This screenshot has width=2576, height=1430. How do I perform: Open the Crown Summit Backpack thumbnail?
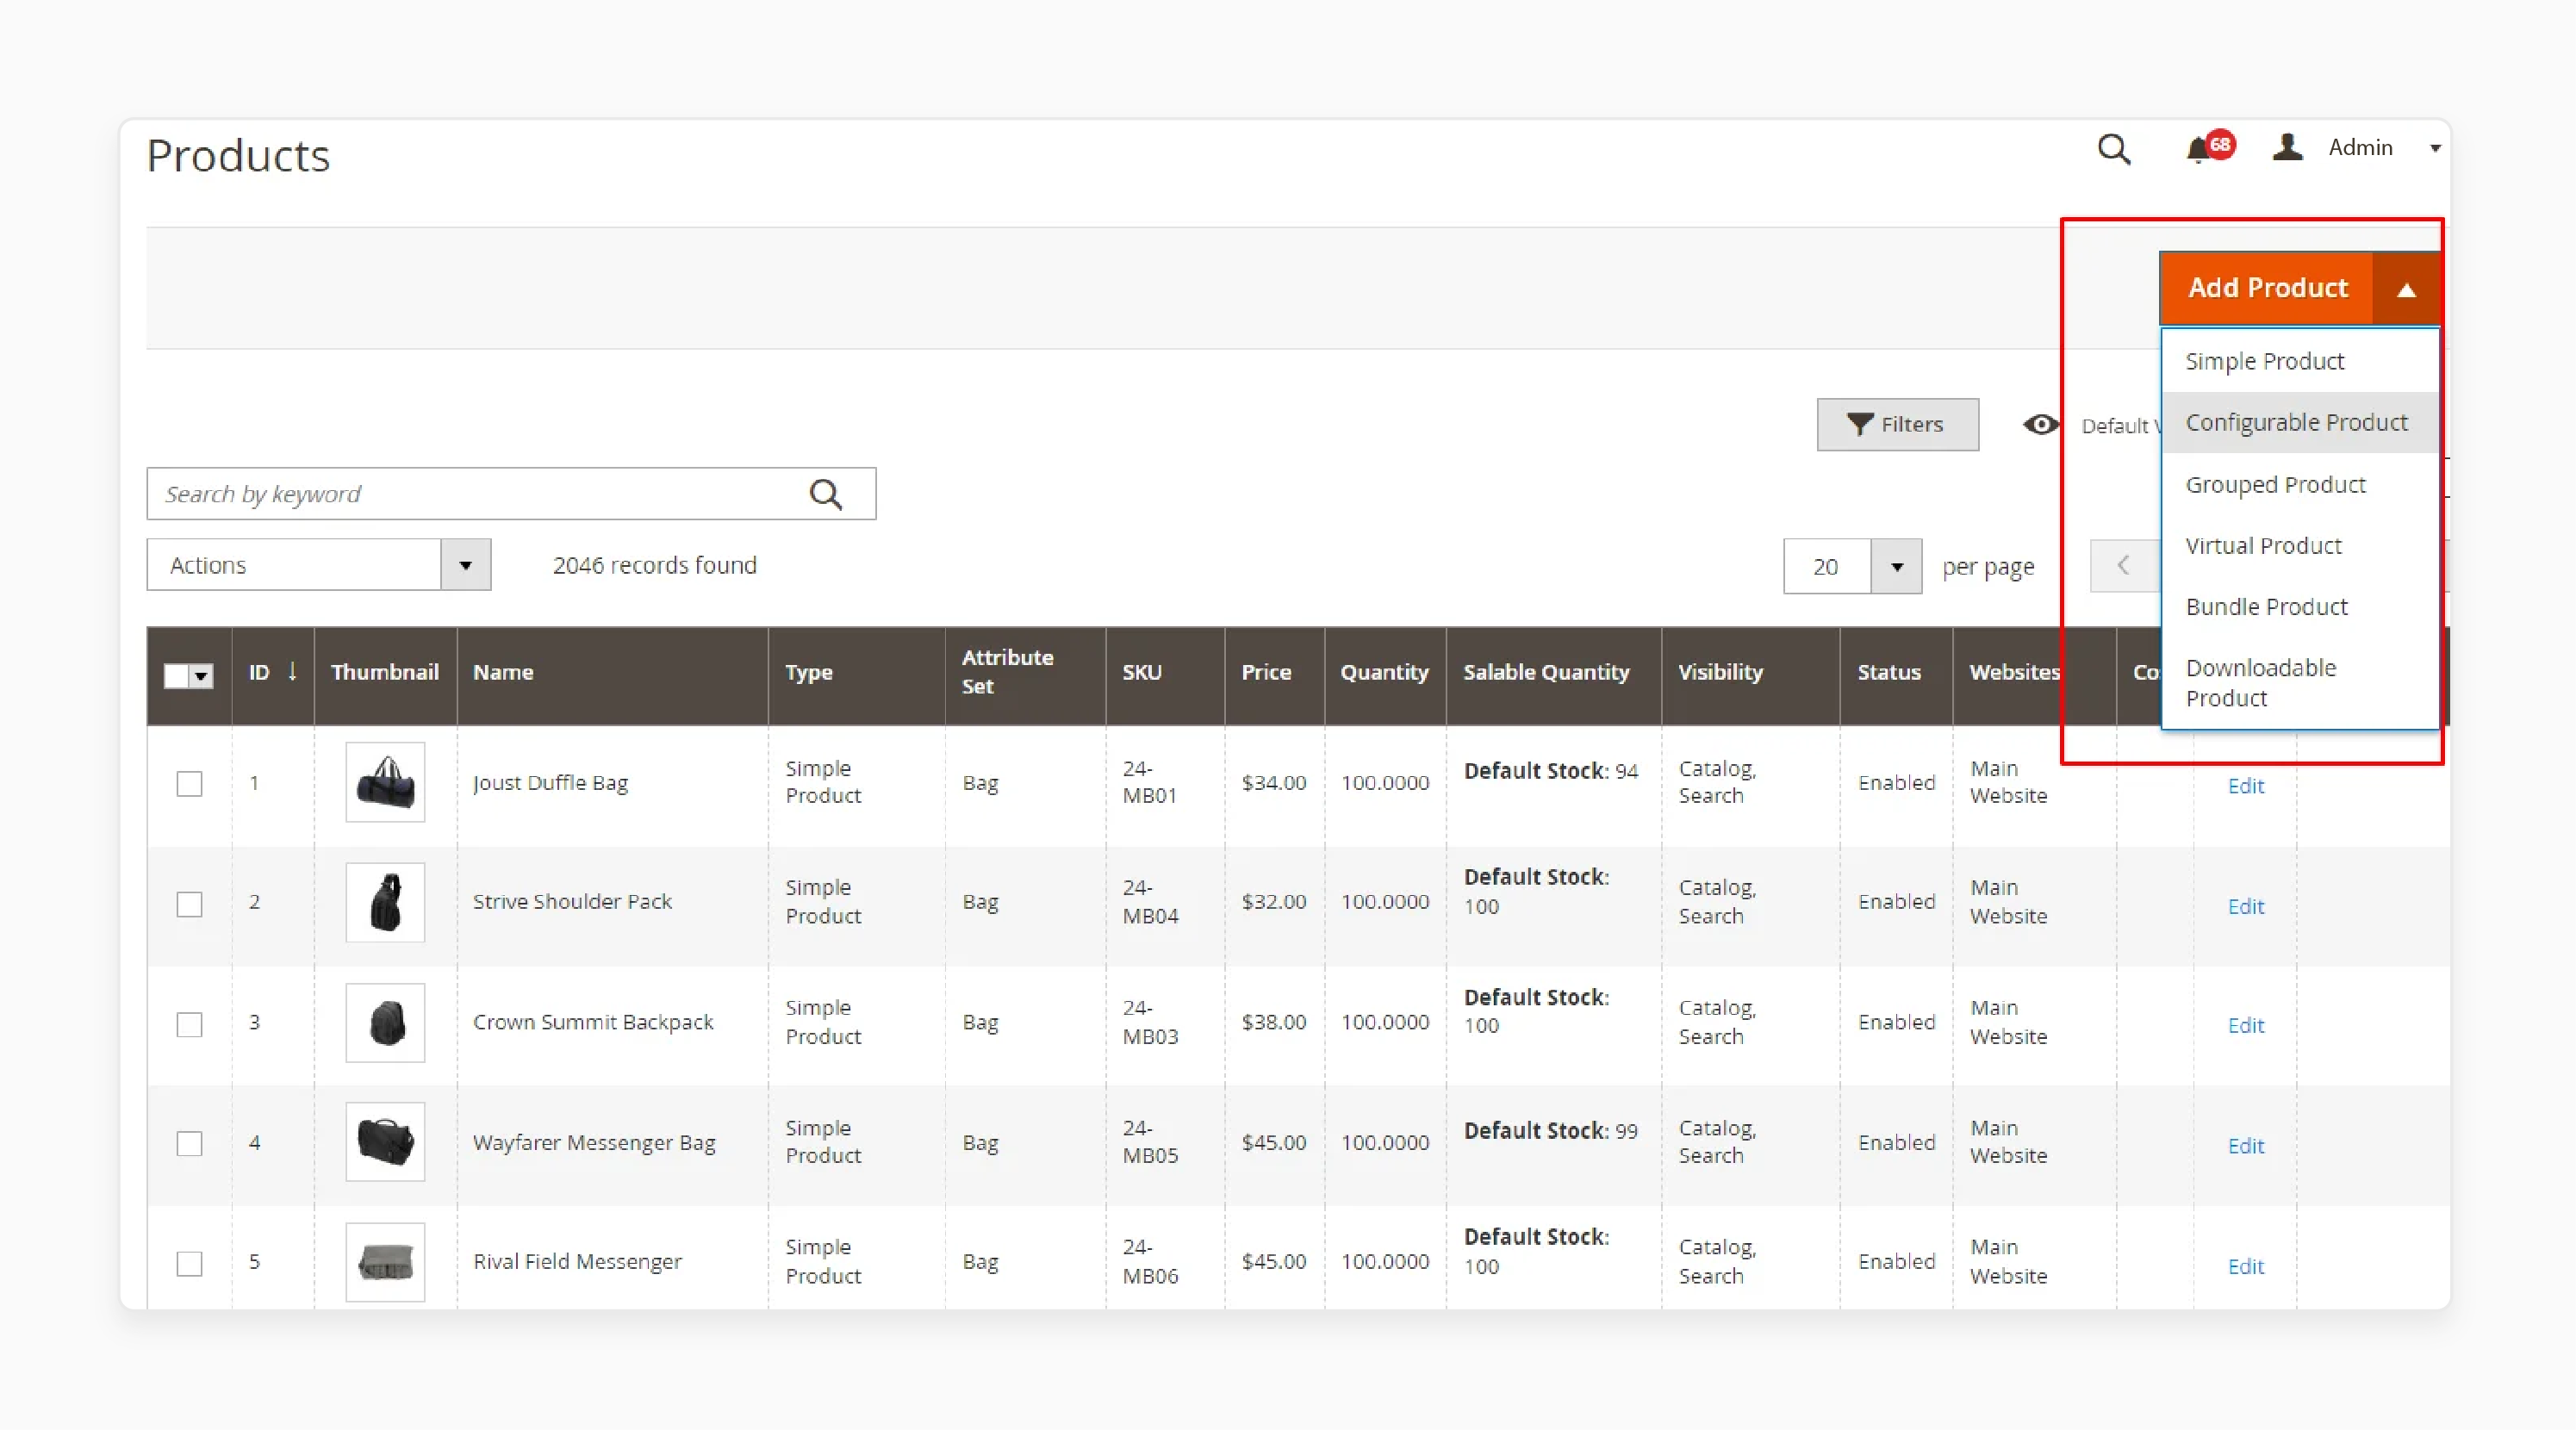[x=385, y=1022]
